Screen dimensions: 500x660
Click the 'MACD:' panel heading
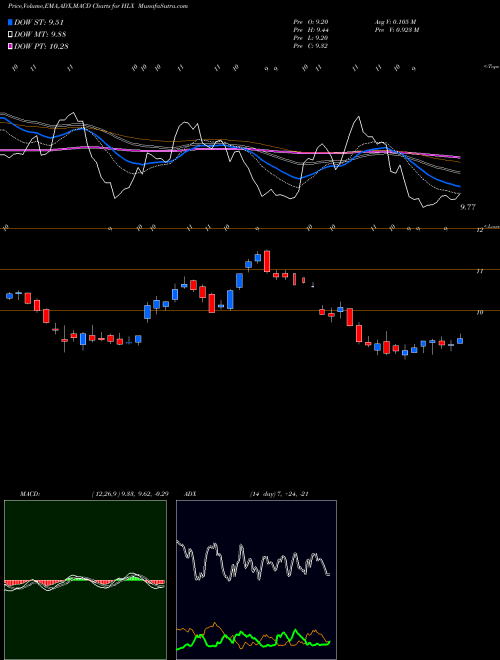pos(29,494)
